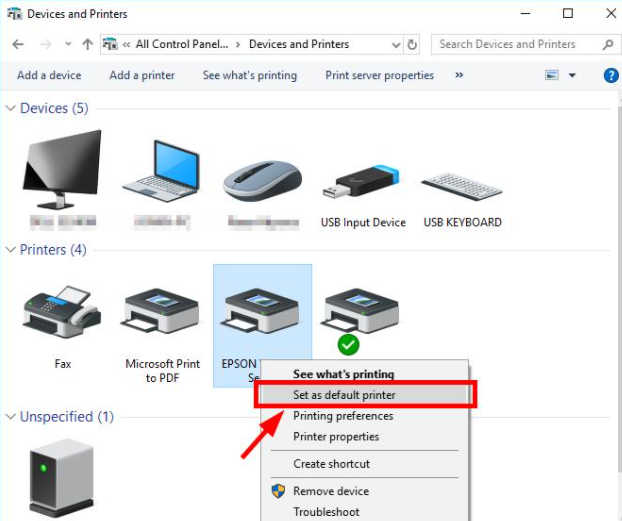Viewport: 622px width, 521px height.
Task: Open Printing preferences from context menu
Action: coord(343,416)
